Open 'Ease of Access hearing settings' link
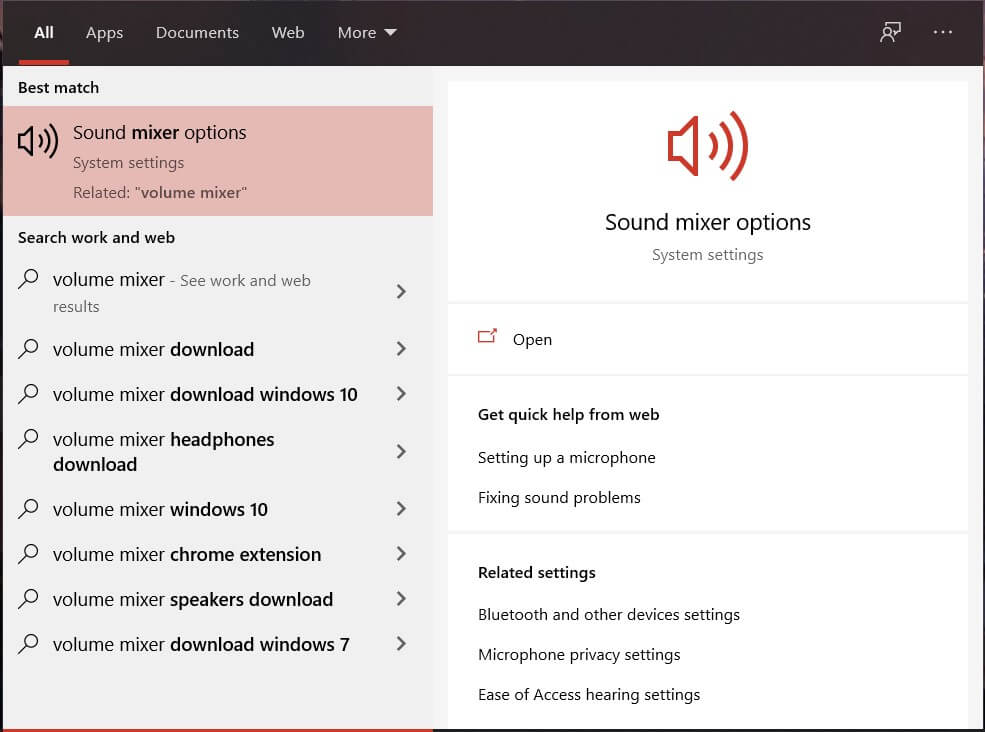This screenshot has height=732, width=985. point(589,695)
